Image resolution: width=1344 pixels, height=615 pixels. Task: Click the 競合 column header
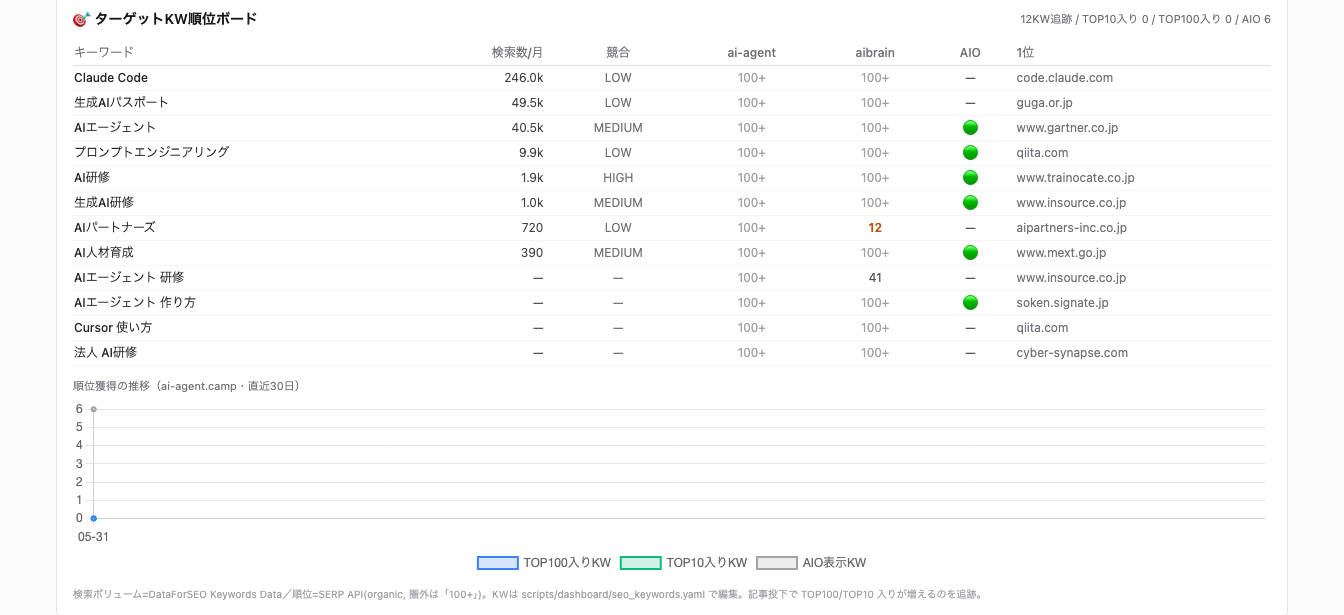click(618, 52)
